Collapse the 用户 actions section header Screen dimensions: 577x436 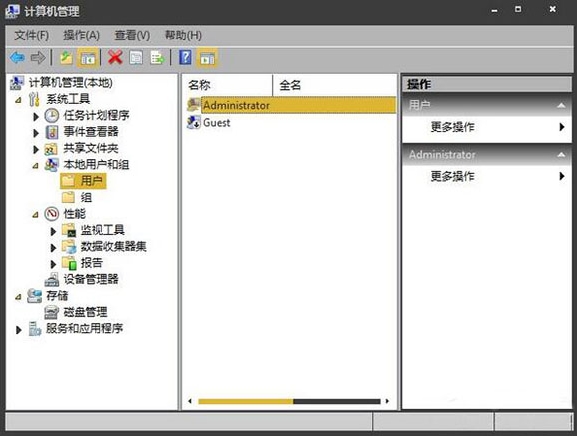click(x=561, y=106)
